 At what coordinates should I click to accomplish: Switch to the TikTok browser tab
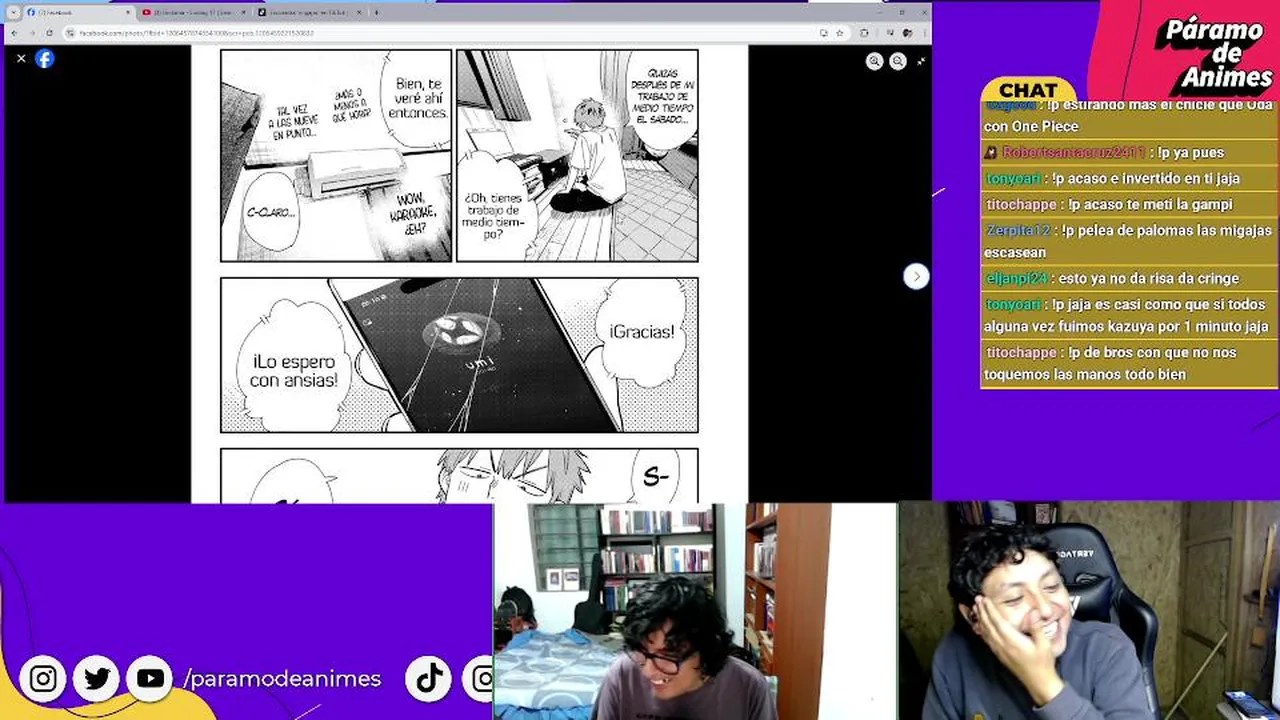[x=310, y=13]
